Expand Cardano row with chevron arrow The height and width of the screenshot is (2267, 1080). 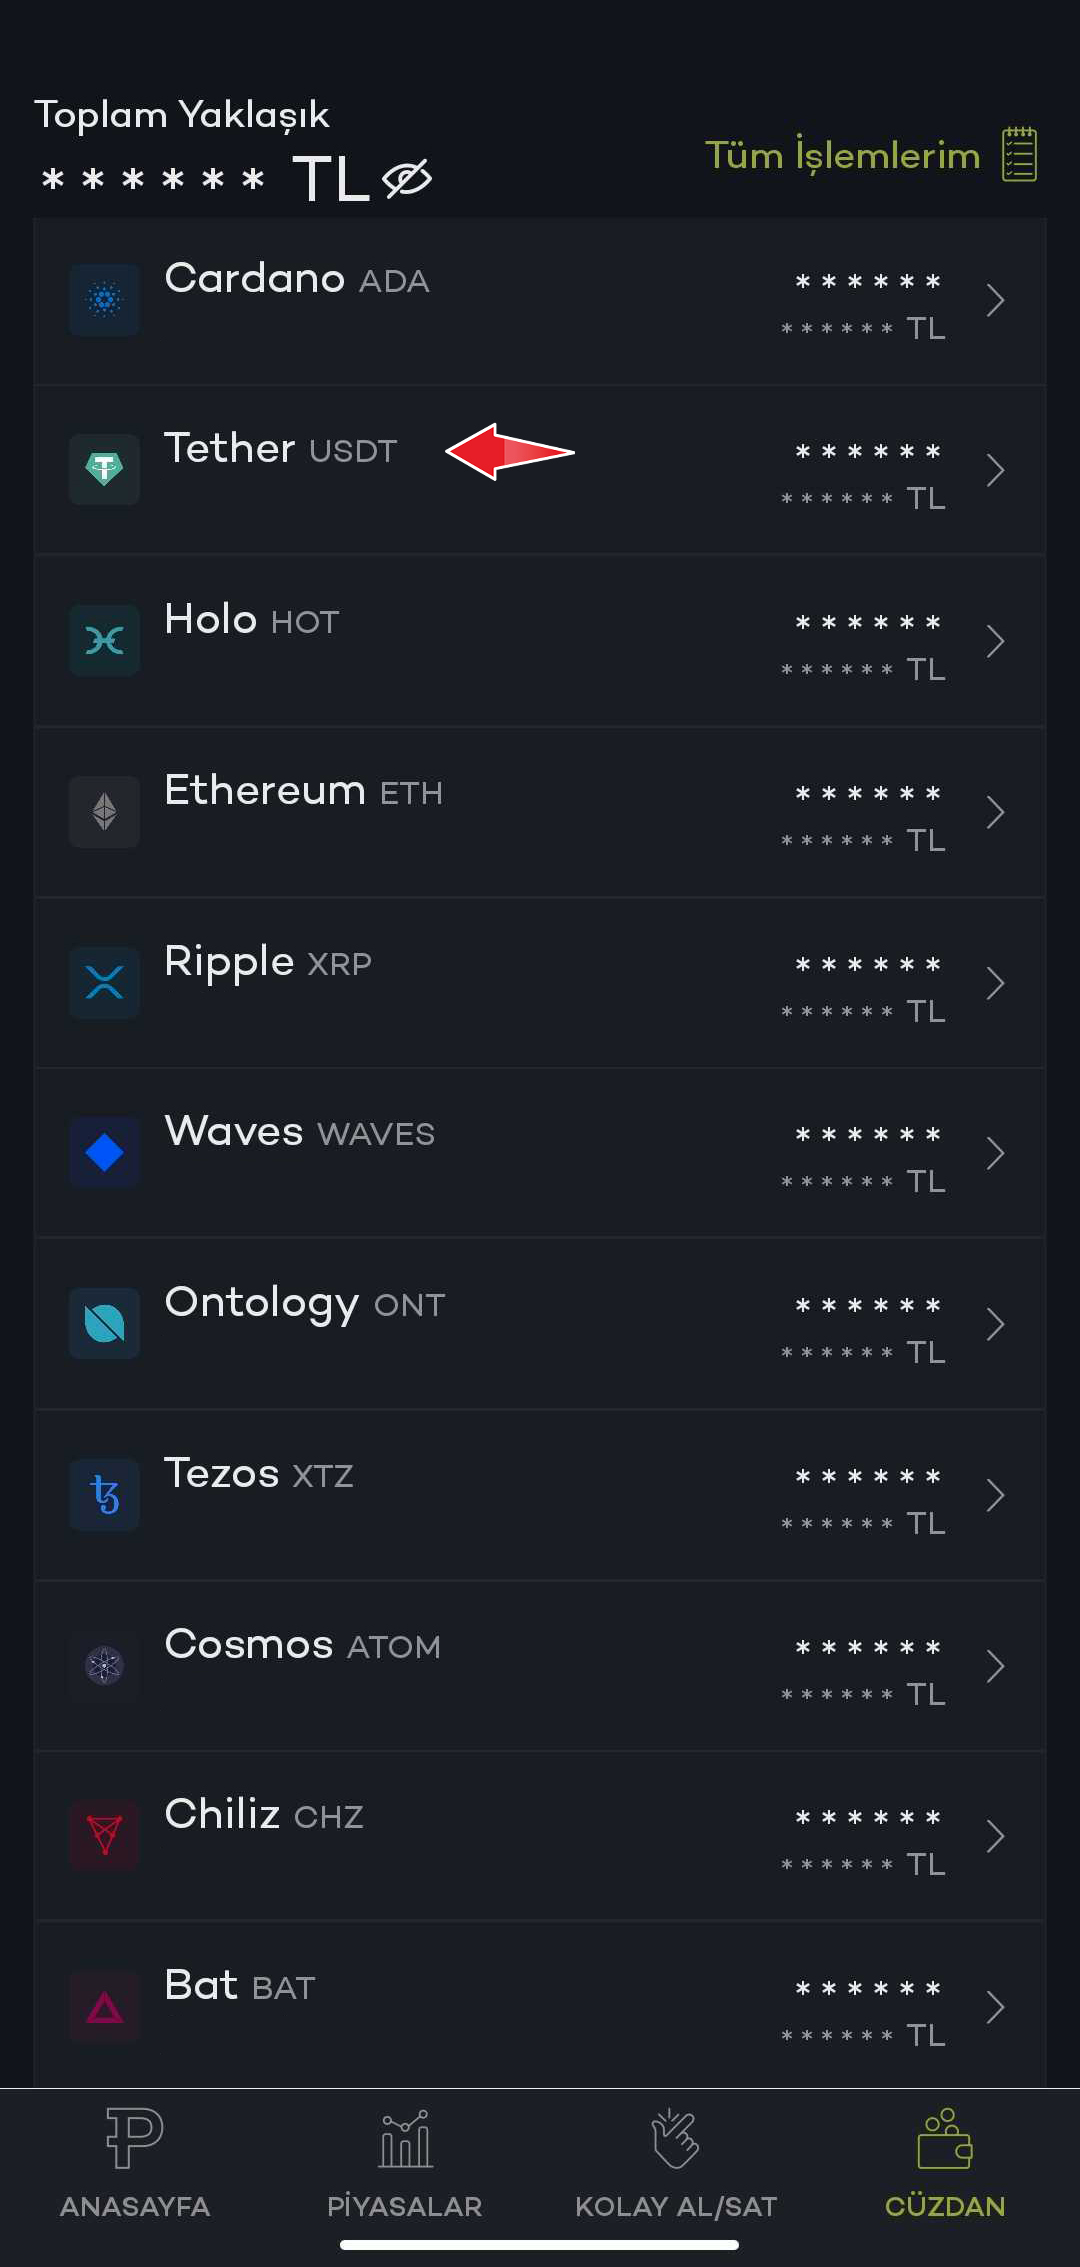click(995, 300)
